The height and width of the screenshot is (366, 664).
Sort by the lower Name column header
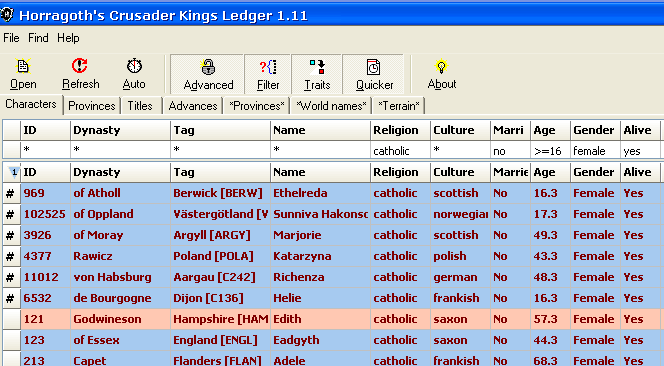pyautogui.click(x=320, y=172)
